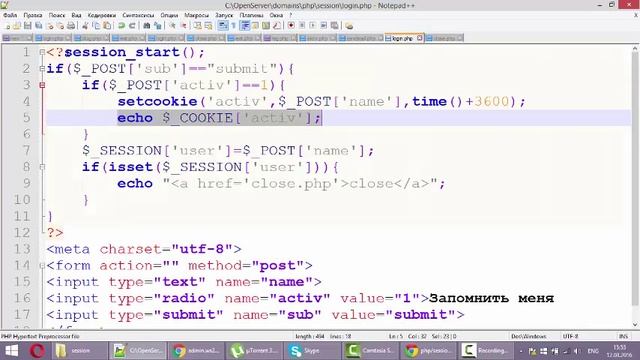Image resolution: width=640 pixels, height=360 pixels.
Task: Click UTF-8 encoding in status bar
Action: pyautogui.click(x=570, y=336)
